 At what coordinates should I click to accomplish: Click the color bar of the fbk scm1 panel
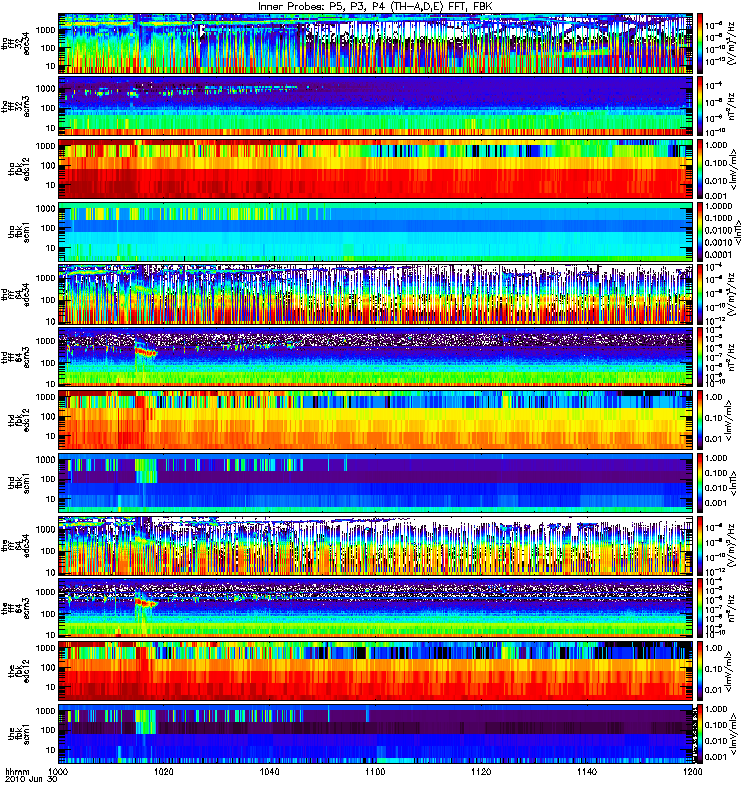[x=699, y=734]
